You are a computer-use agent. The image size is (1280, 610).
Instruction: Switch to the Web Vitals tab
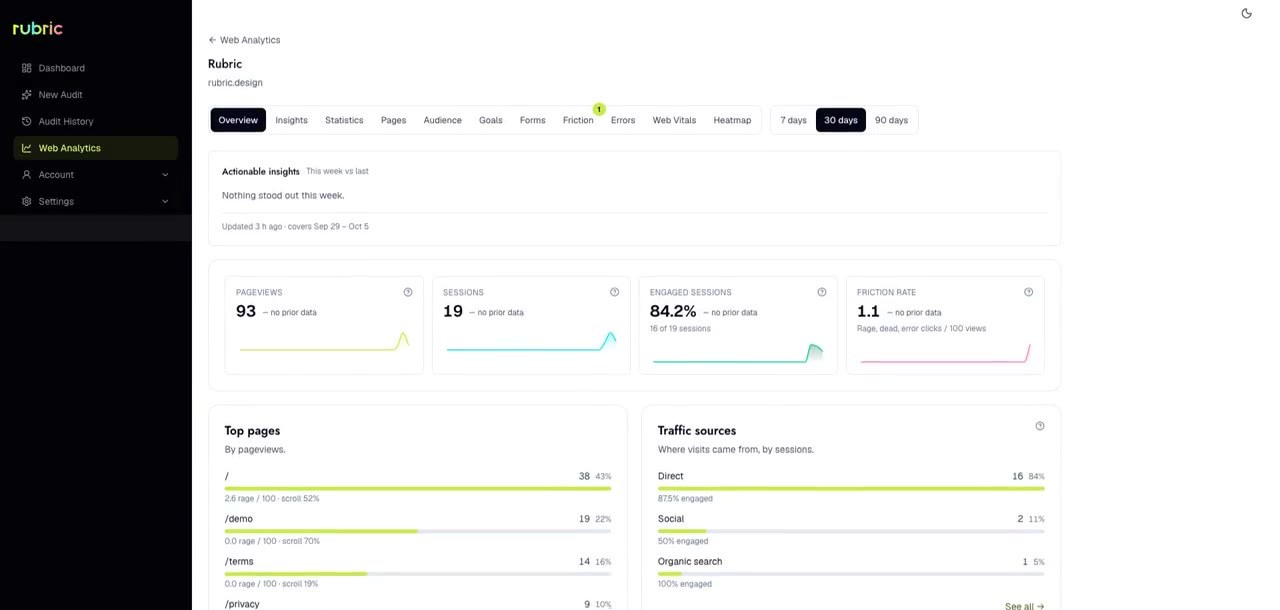(674, 120)
